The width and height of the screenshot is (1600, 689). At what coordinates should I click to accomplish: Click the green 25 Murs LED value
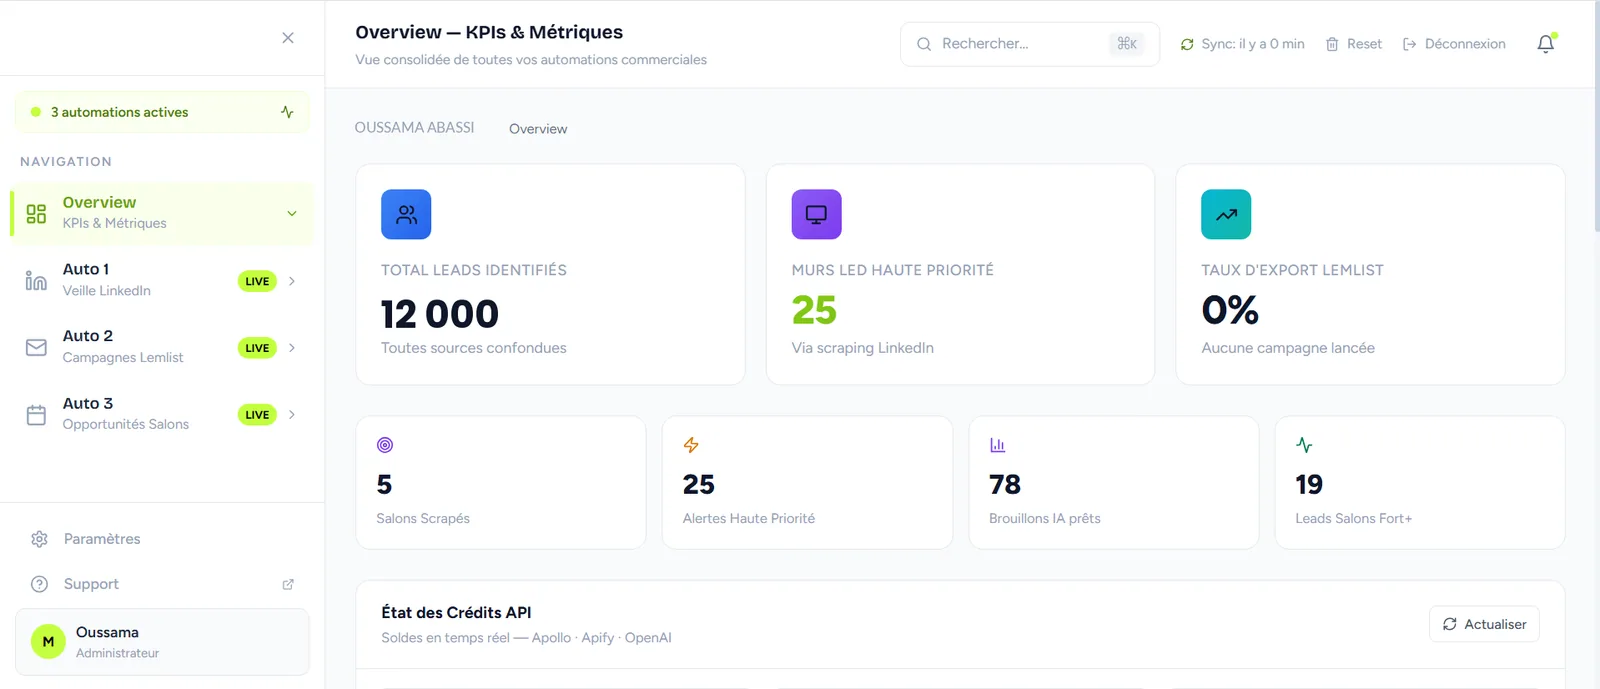coord(814,310)
